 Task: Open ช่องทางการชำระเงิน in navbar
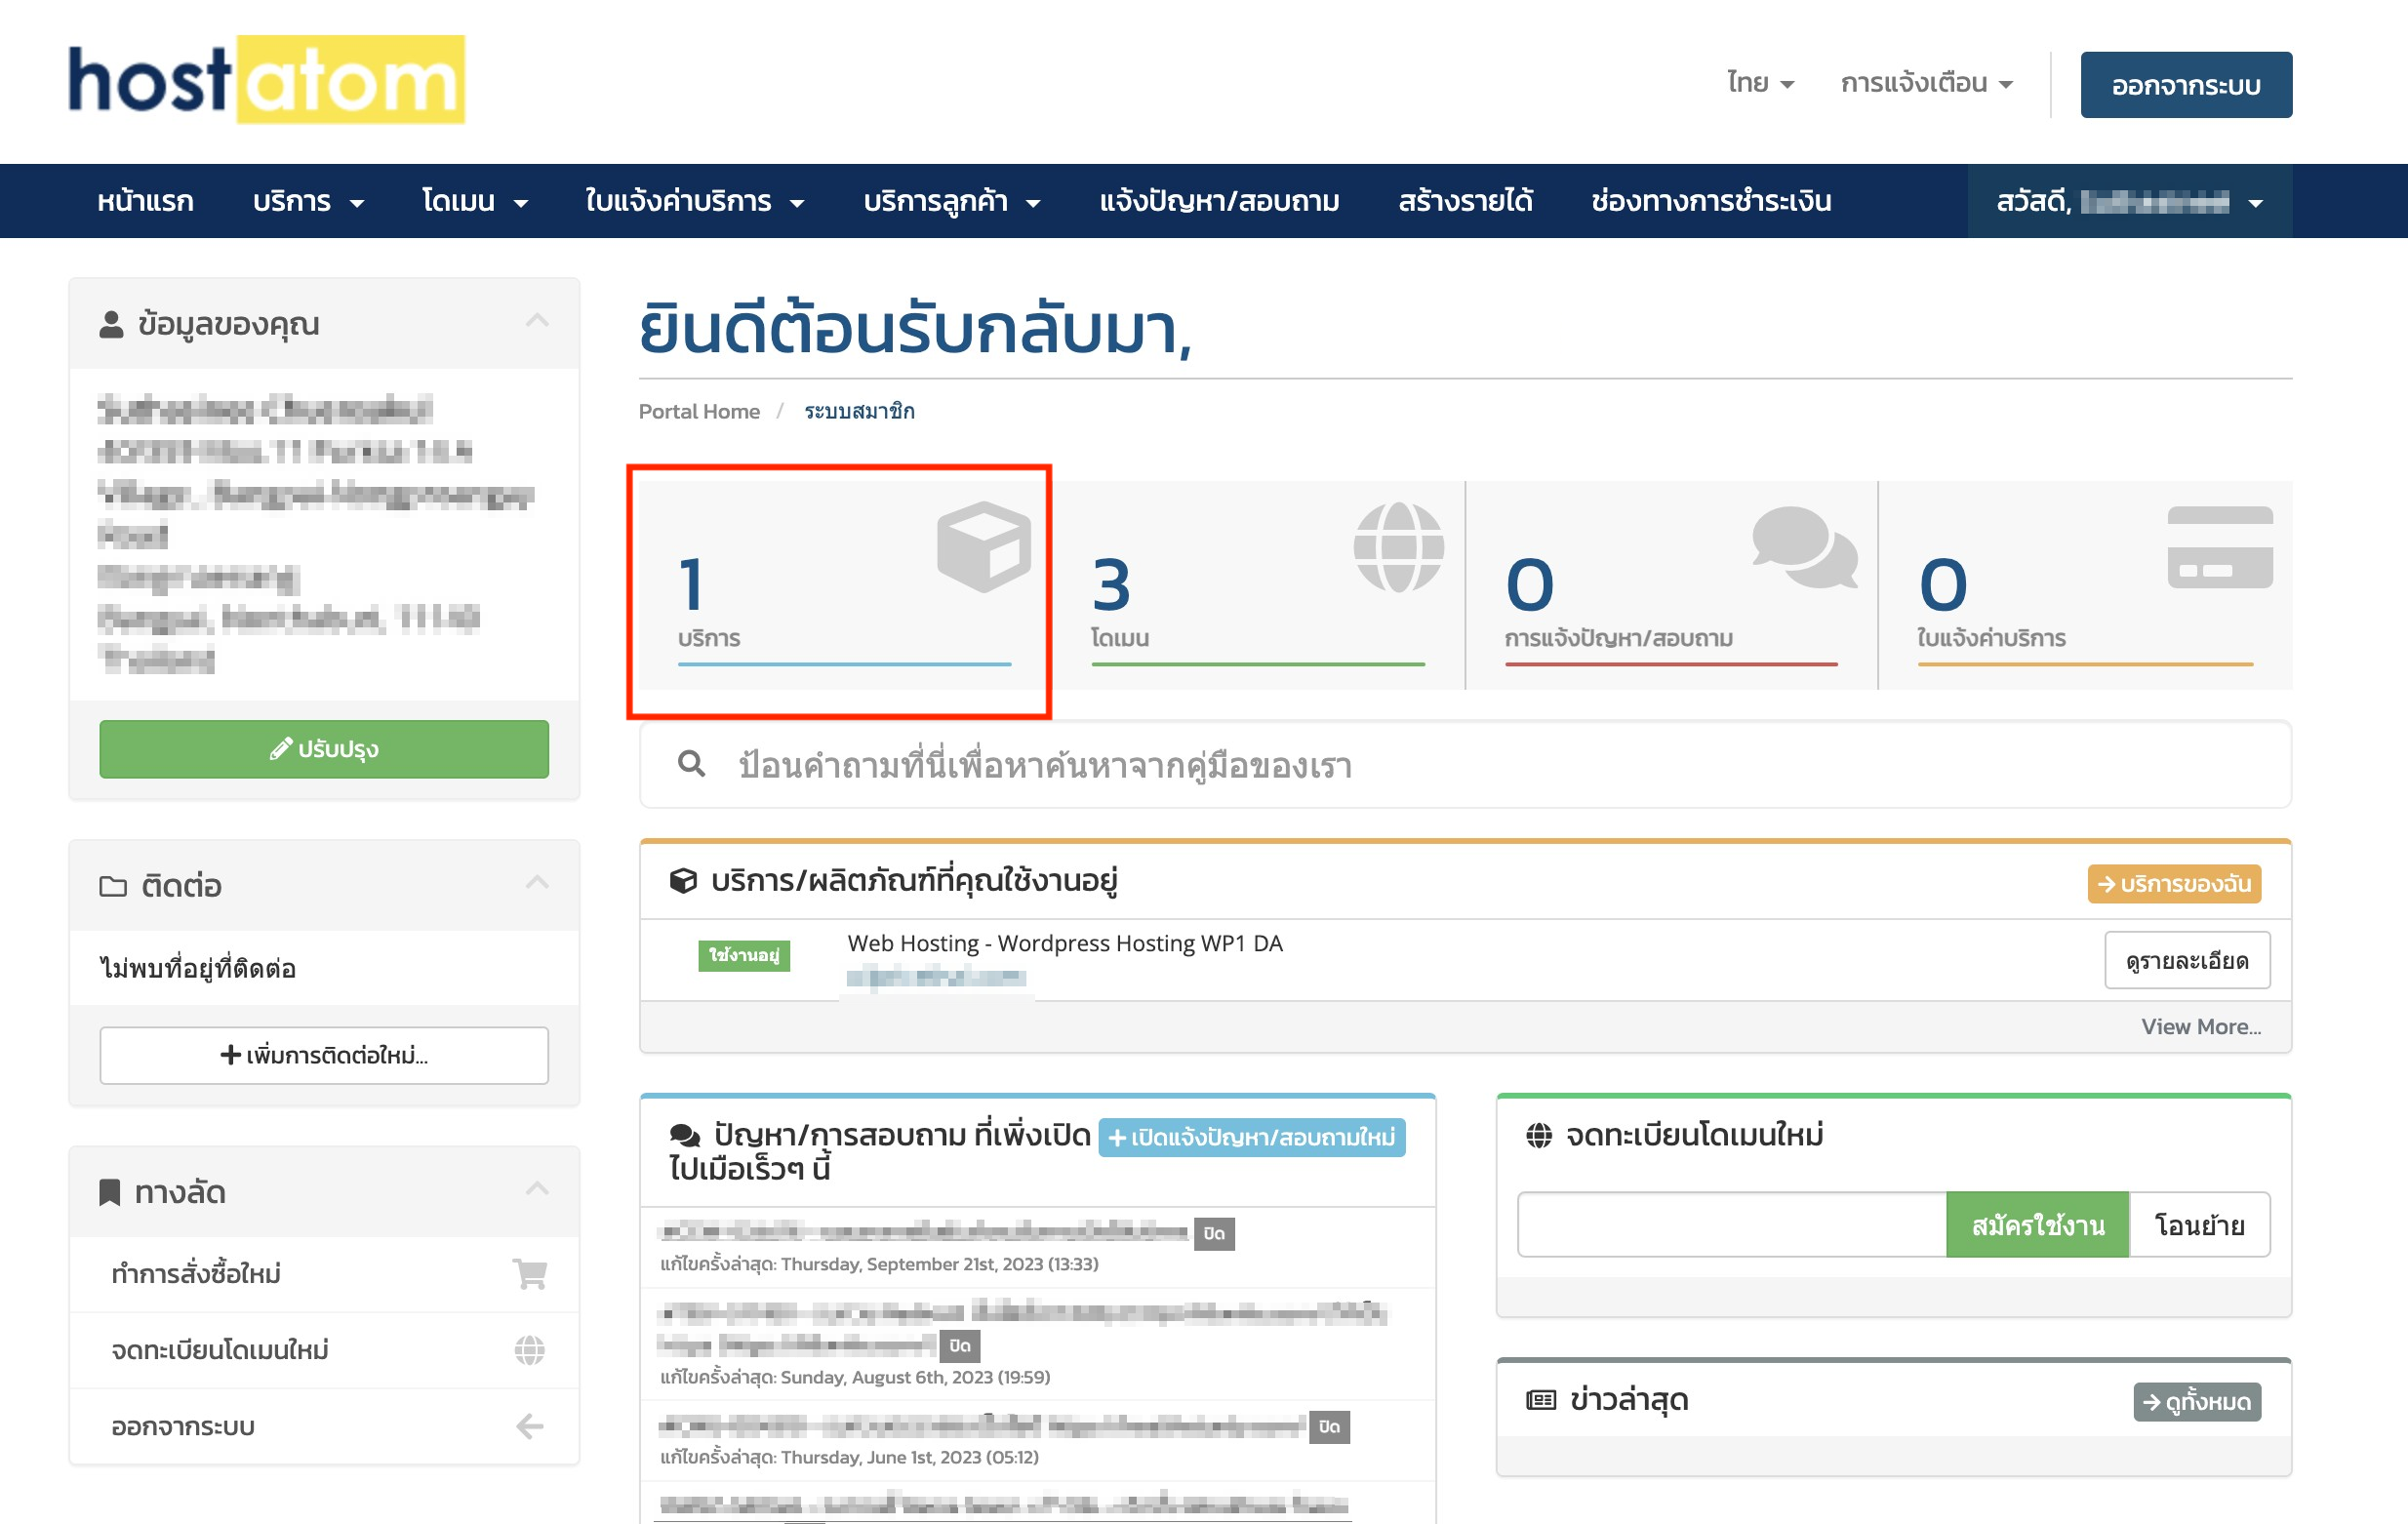click(1711, 201)
